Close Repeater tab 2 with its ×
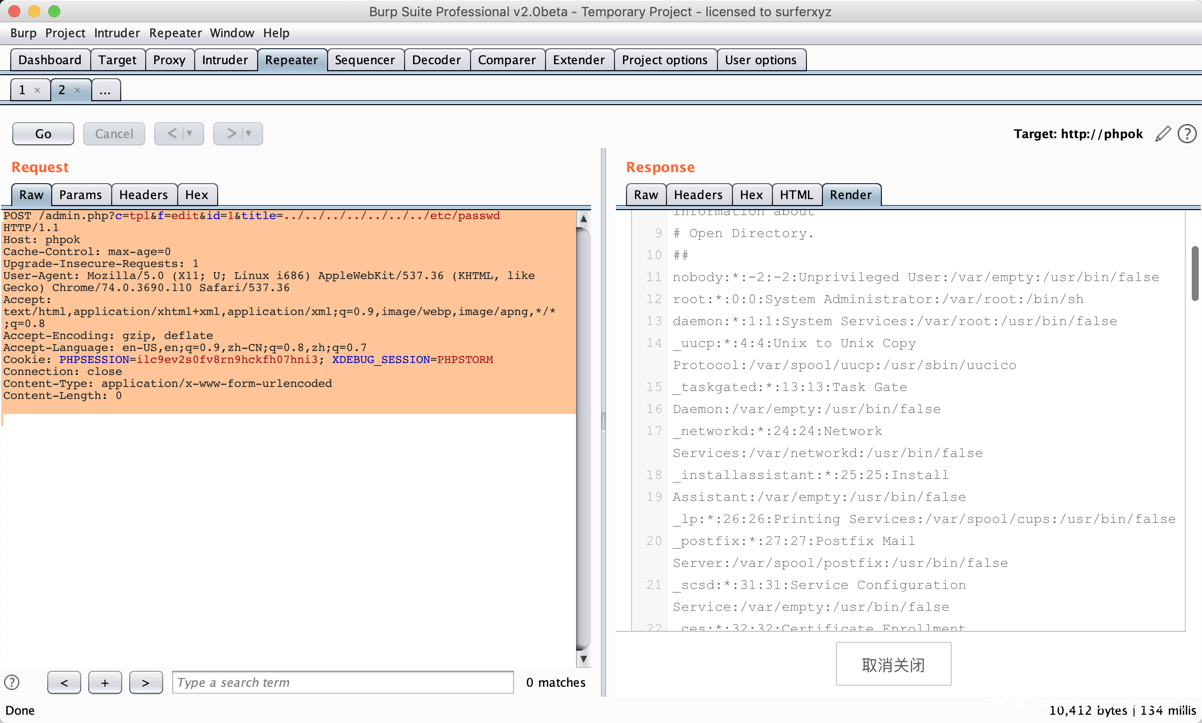 78,90
